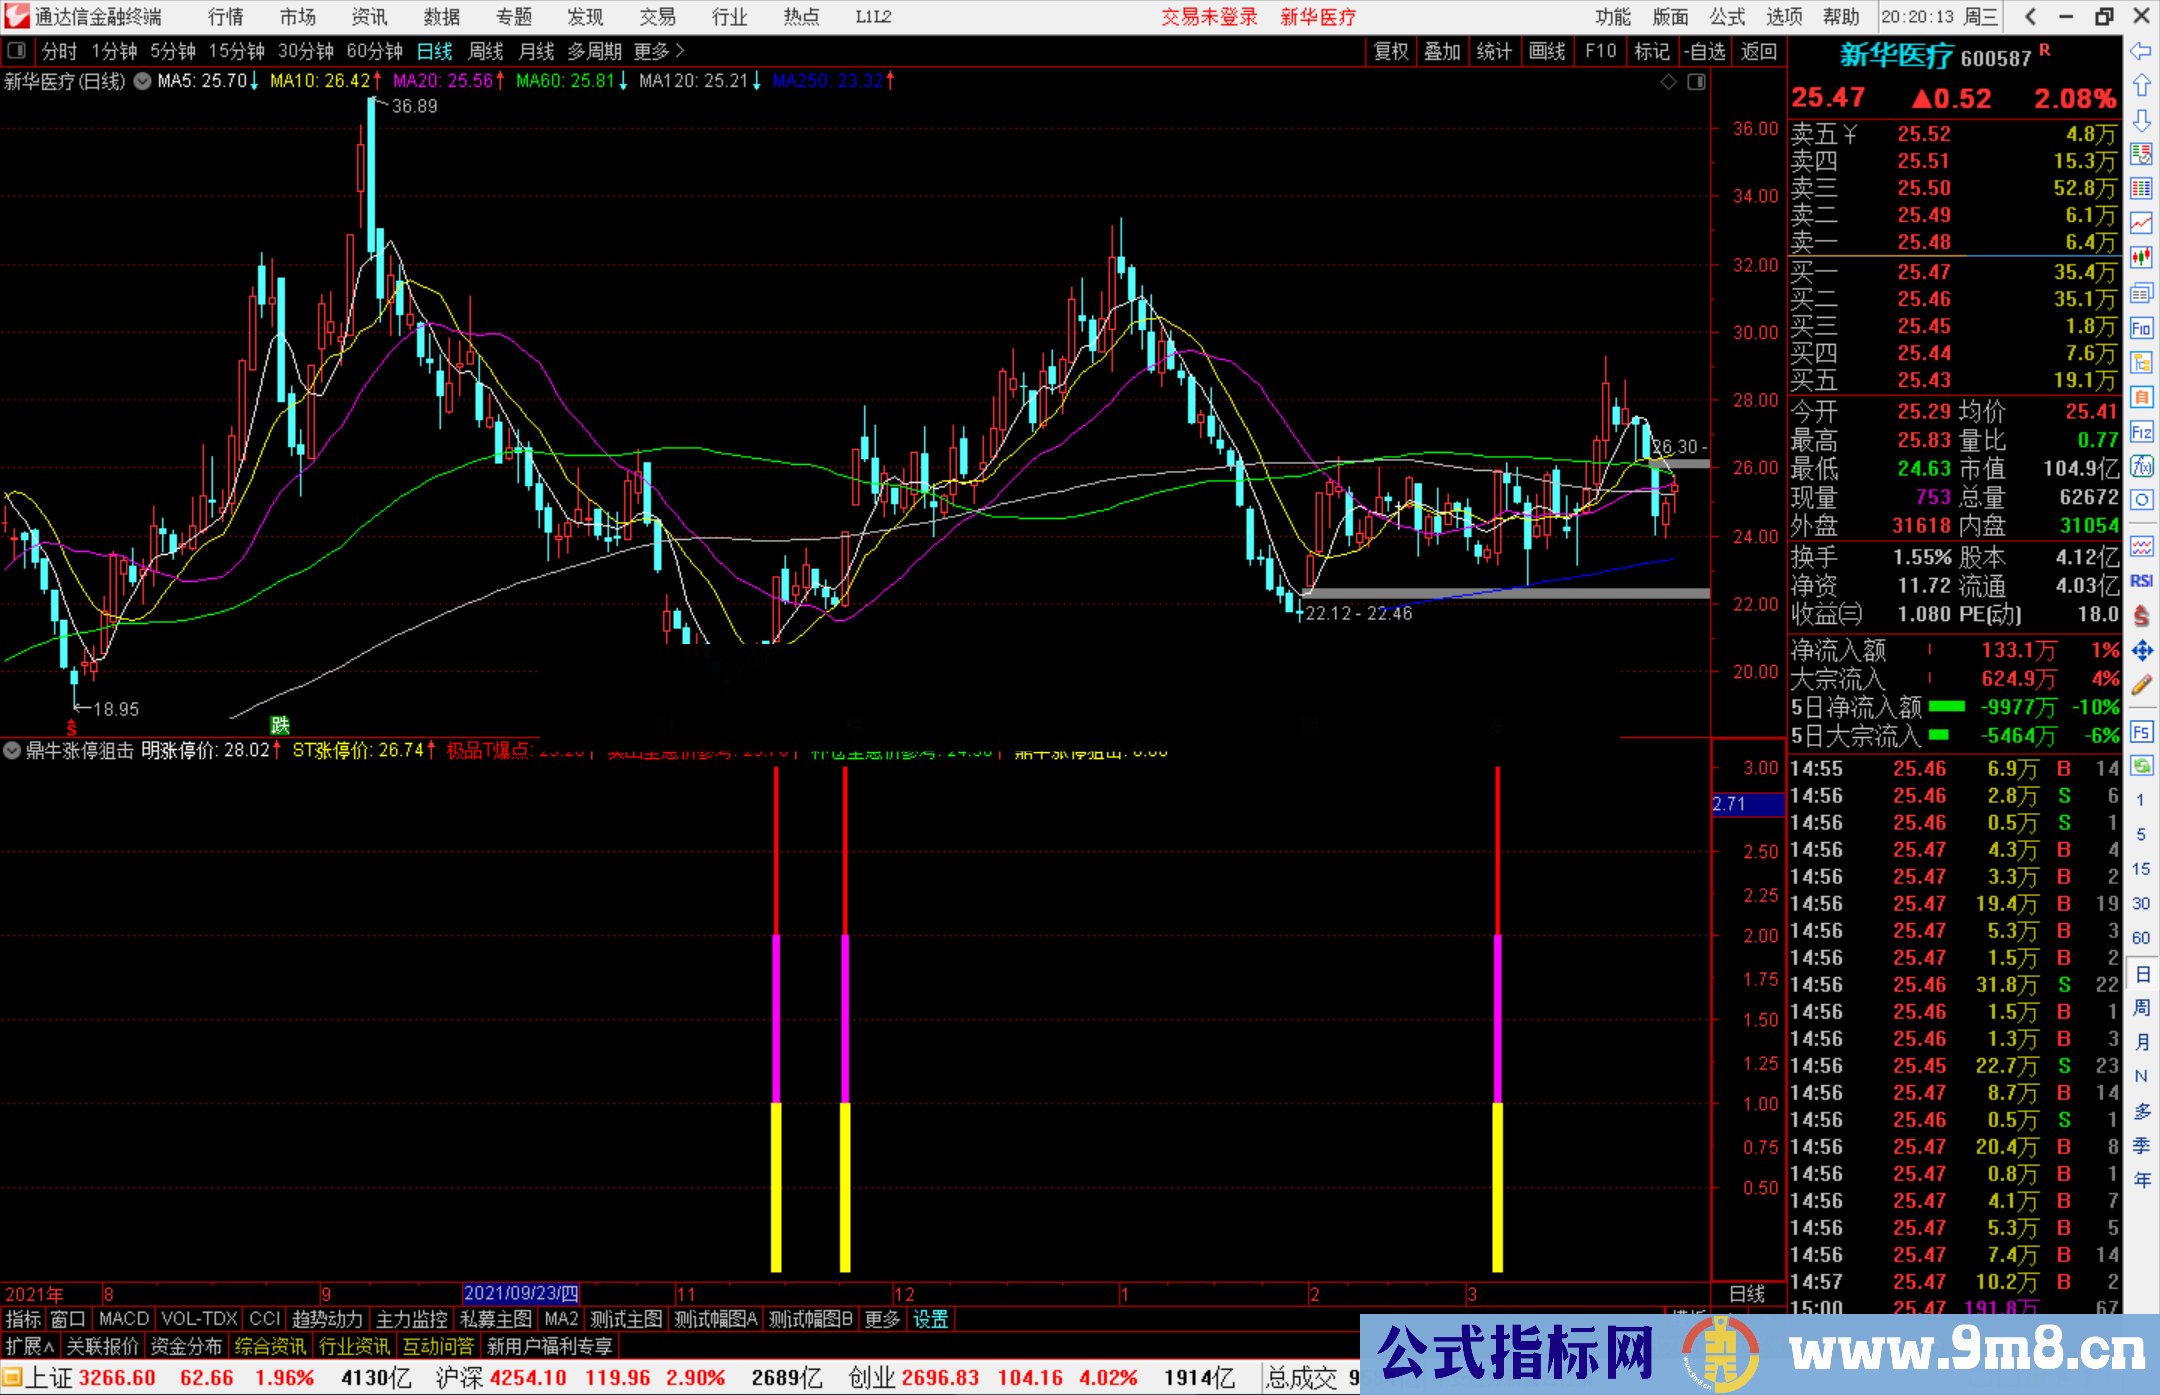Click the diamond icon at chart top right
Image resolution: width=2160 pixels, height=1395 pixels.
pos(1668,82)
